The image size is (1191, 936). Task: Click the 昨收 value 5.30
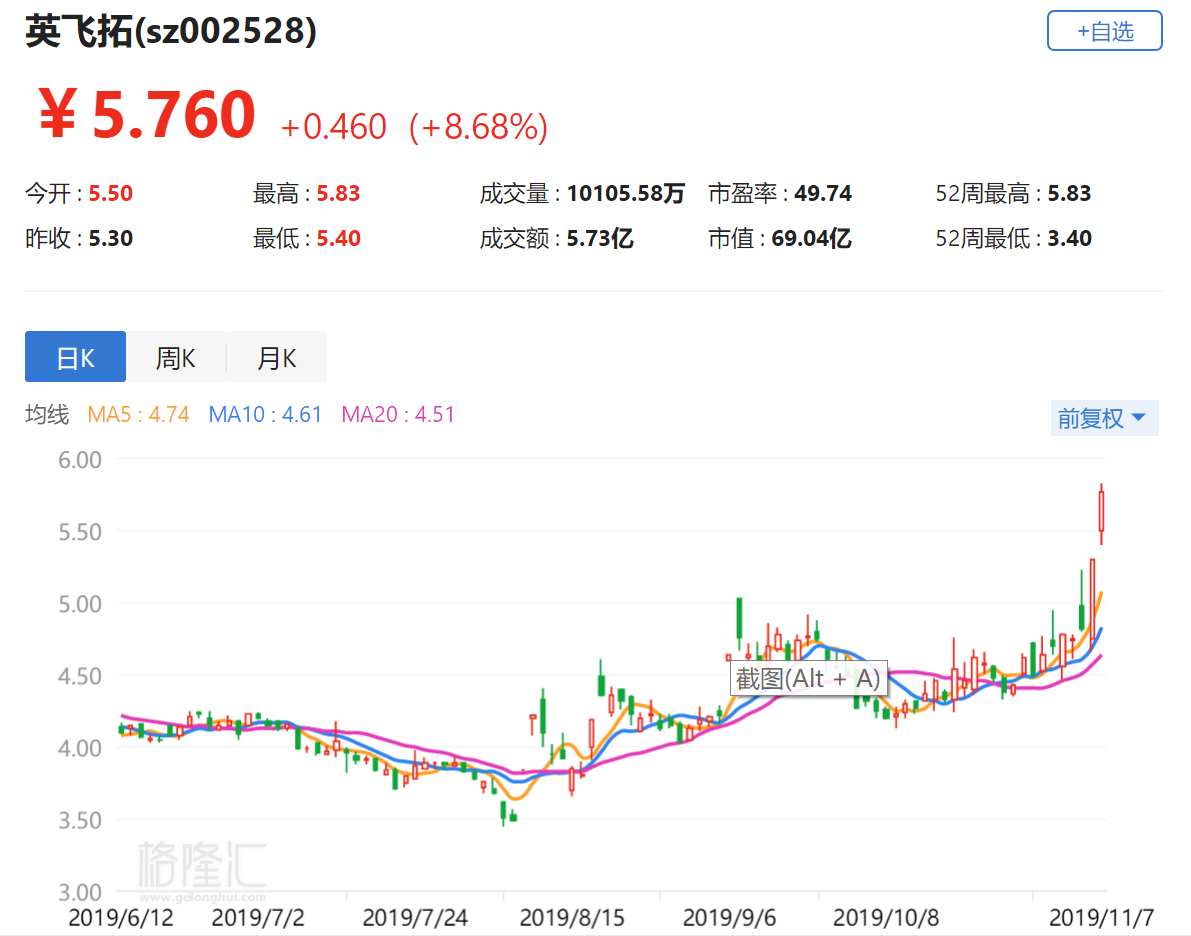[x=111, y=239]
